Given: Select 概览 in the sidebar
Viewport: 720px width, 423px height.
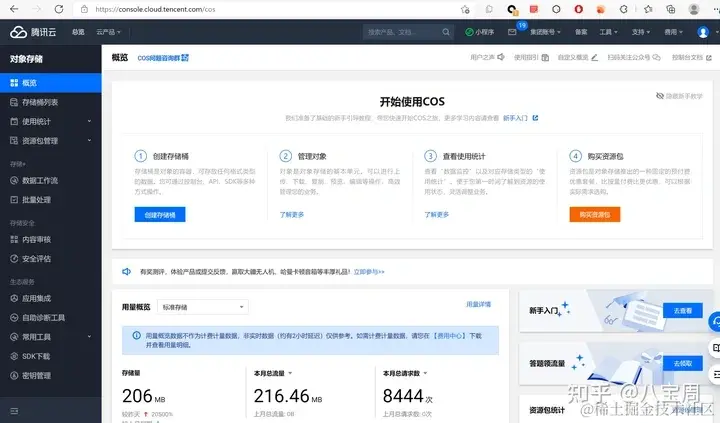Looking at the screenshot, I should pyautogui.click(x=51, y=83).
